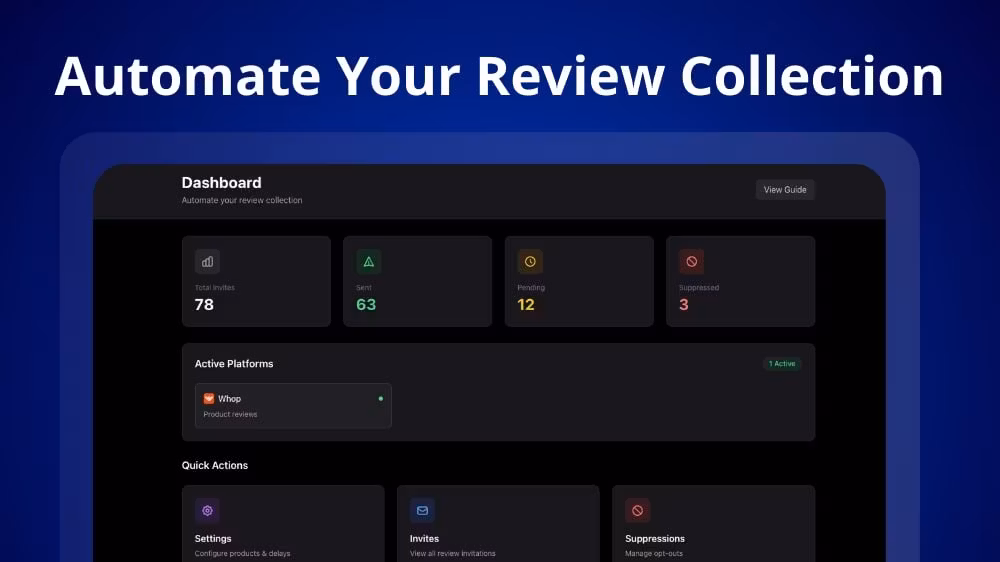The width and height of the screenshot is (1000, 562).
Task: Open 'View all review invitations' under Invites
Action: coord(452,553)
